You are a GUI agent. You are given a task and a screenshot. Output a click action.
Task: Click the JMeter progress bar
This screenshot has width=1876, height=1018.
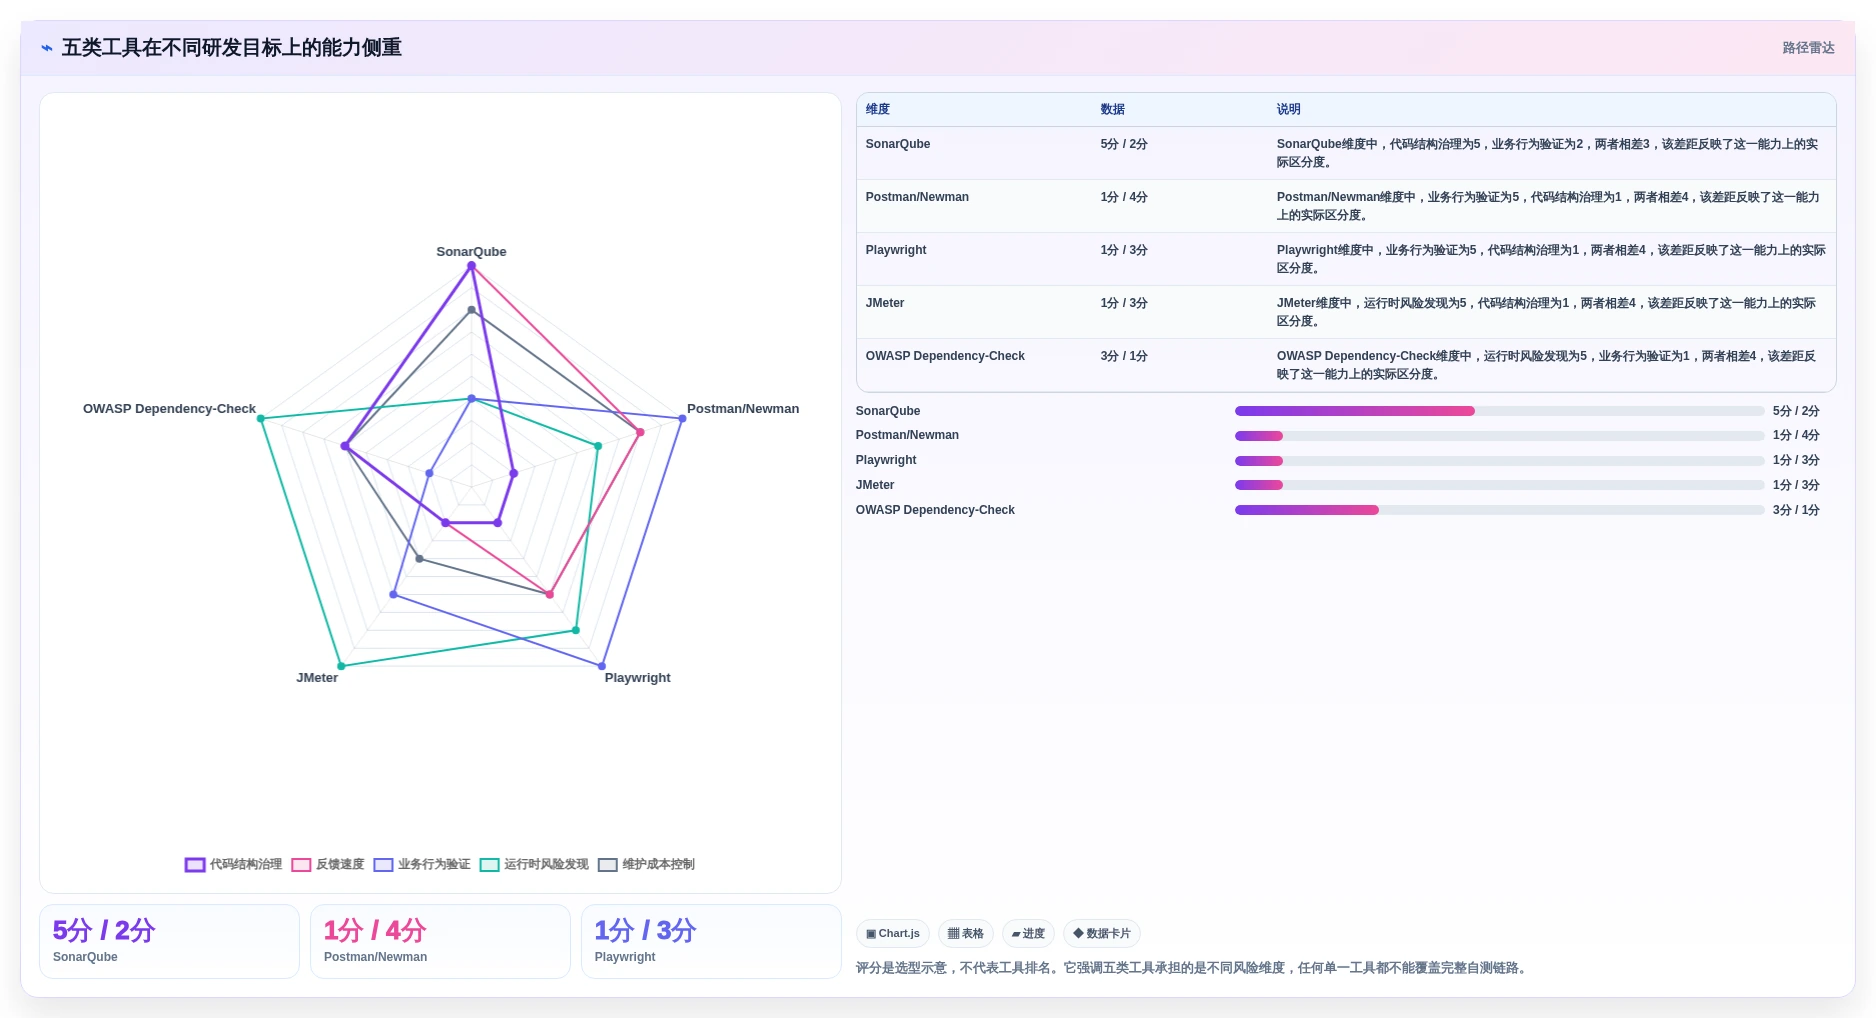coord(1499,485)
